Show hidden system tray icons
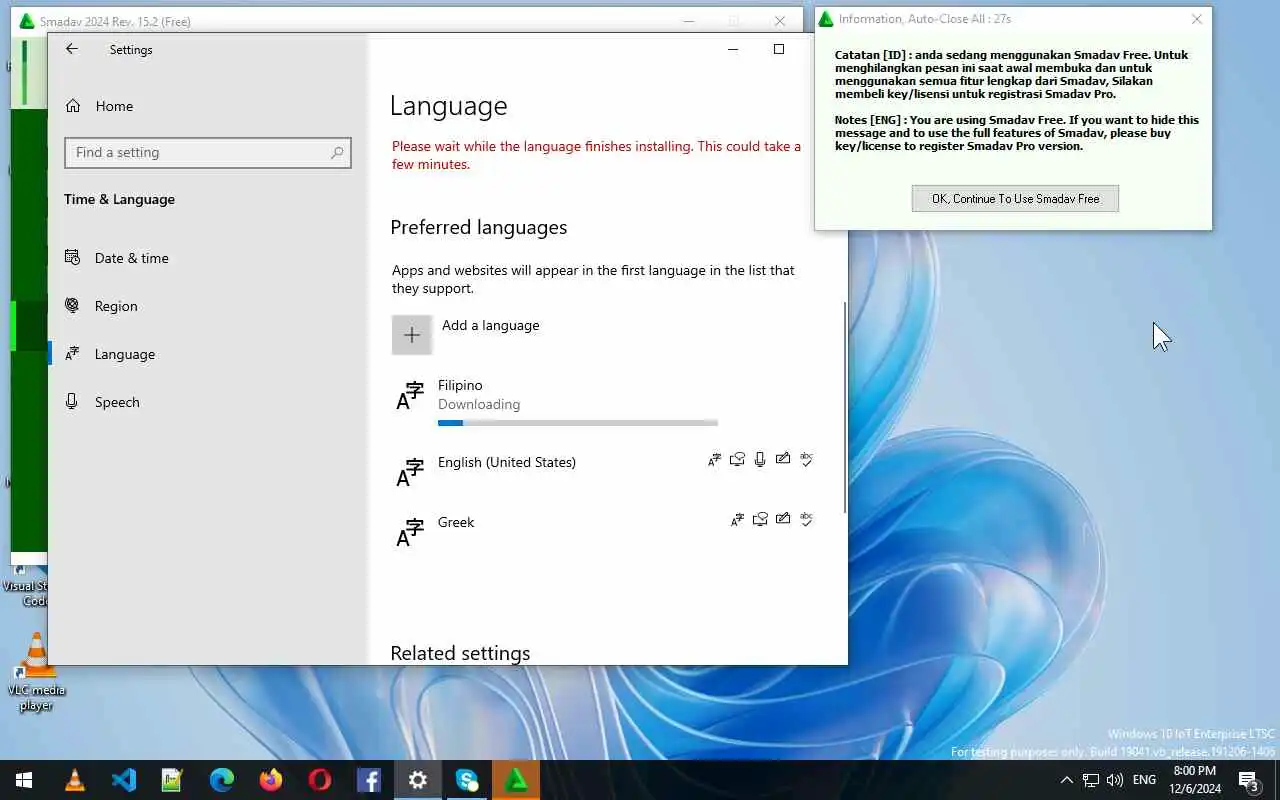This screenshot has height=800, width=1280. click(1066, 780)
